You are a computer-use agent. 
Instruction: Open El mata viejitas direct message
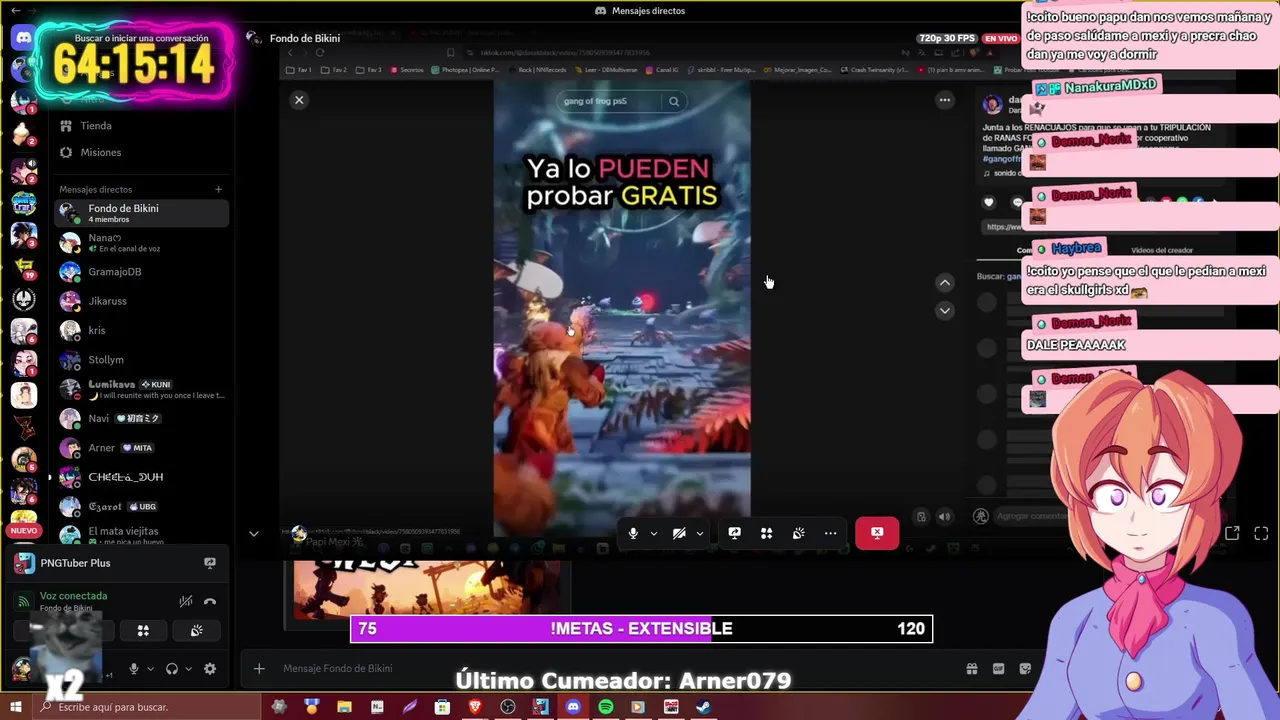pos(141,536)
